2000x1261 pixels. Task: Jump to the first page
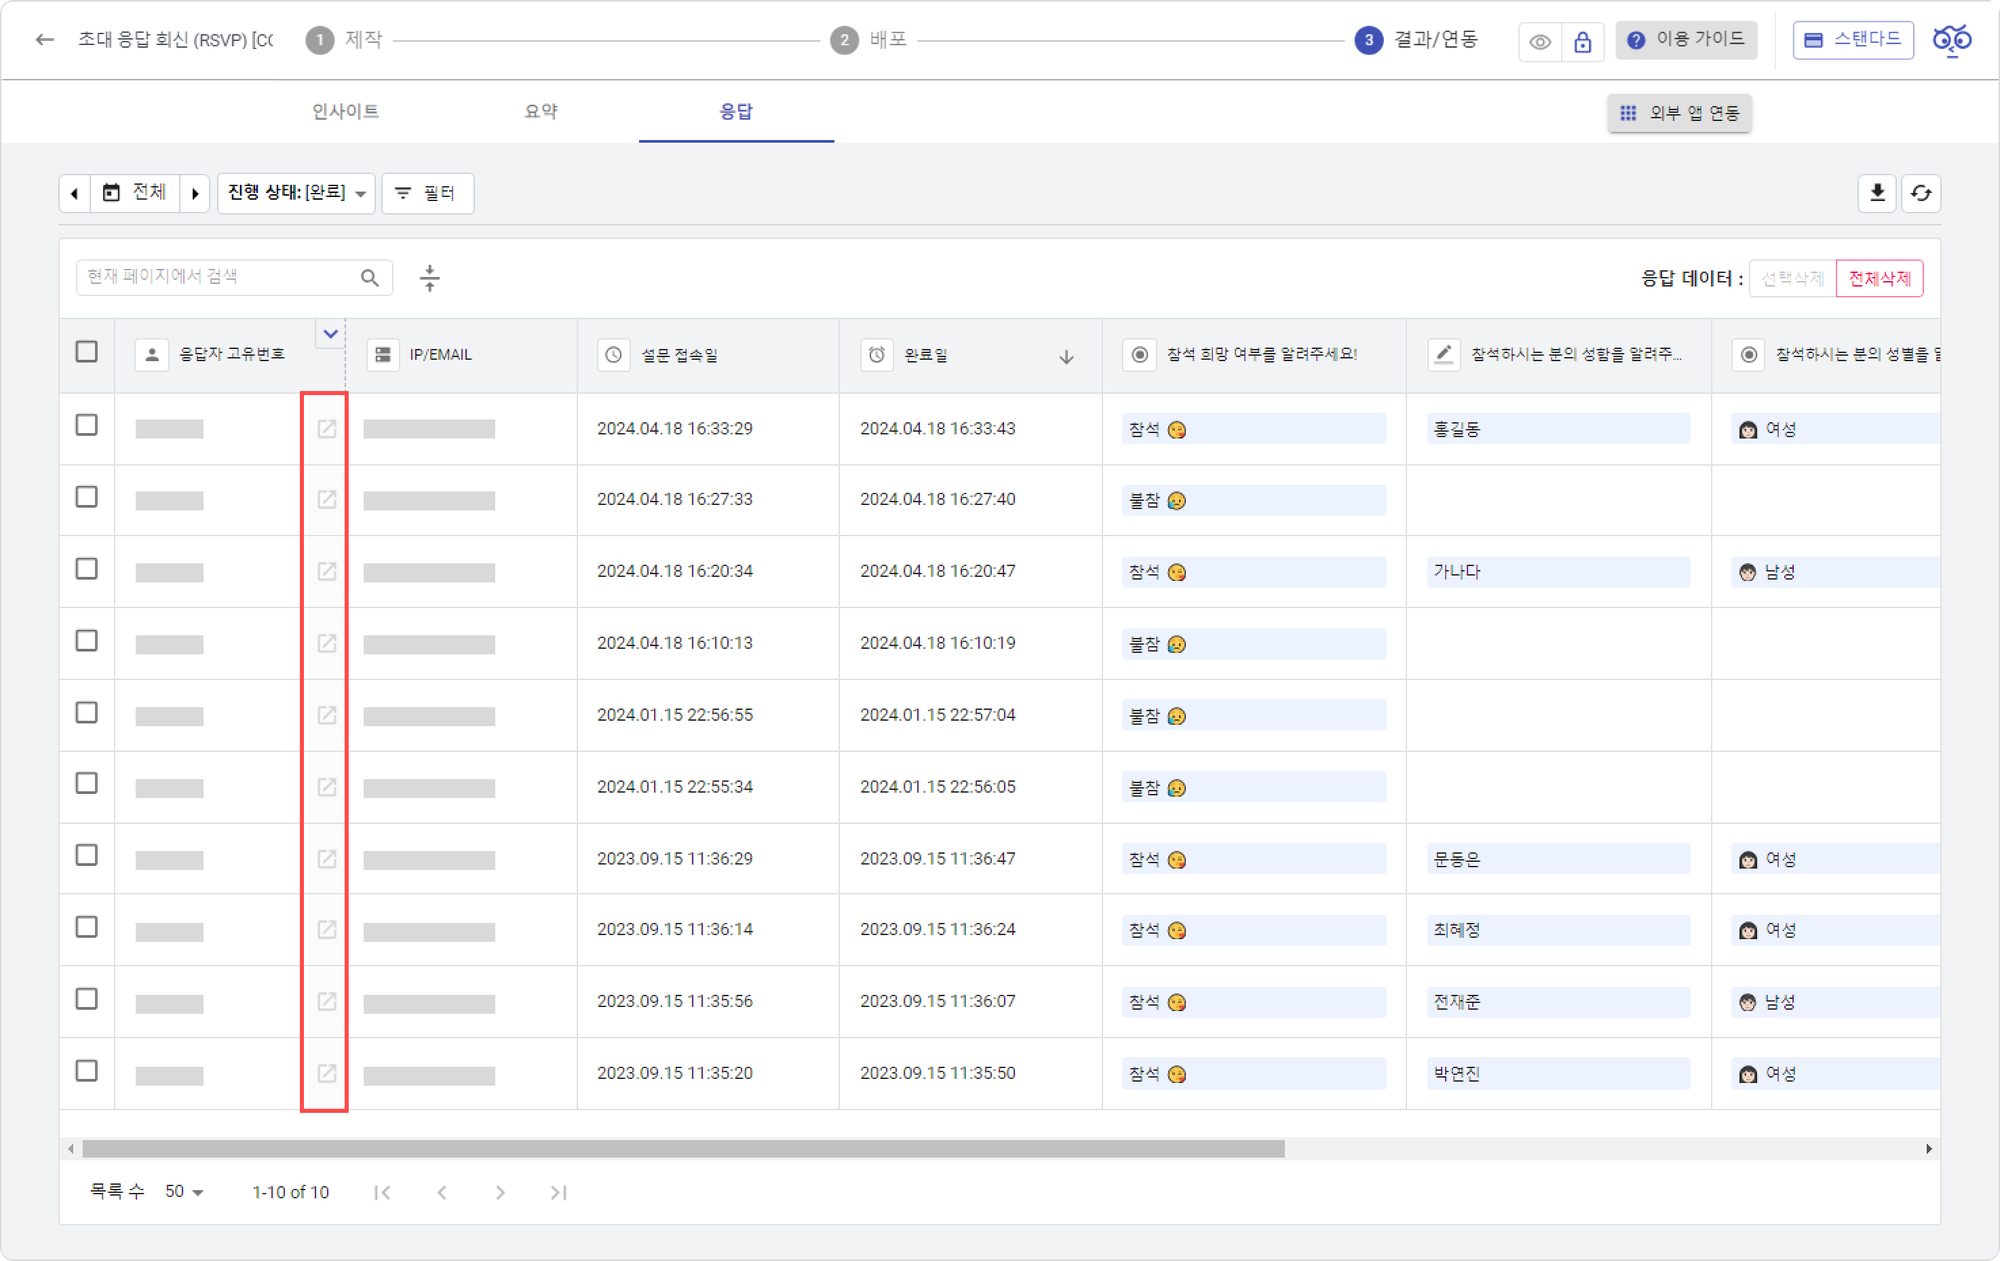coord(382,1192)
